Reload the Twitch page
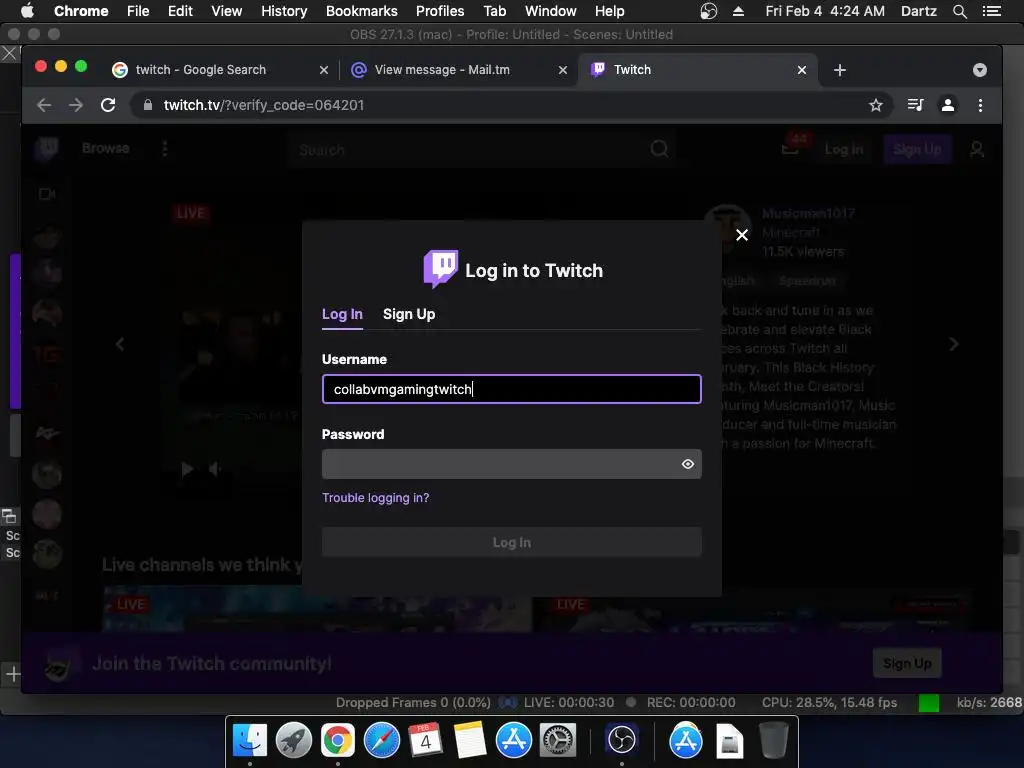This screenshot has height=768, width=1024. pos(108,105)
